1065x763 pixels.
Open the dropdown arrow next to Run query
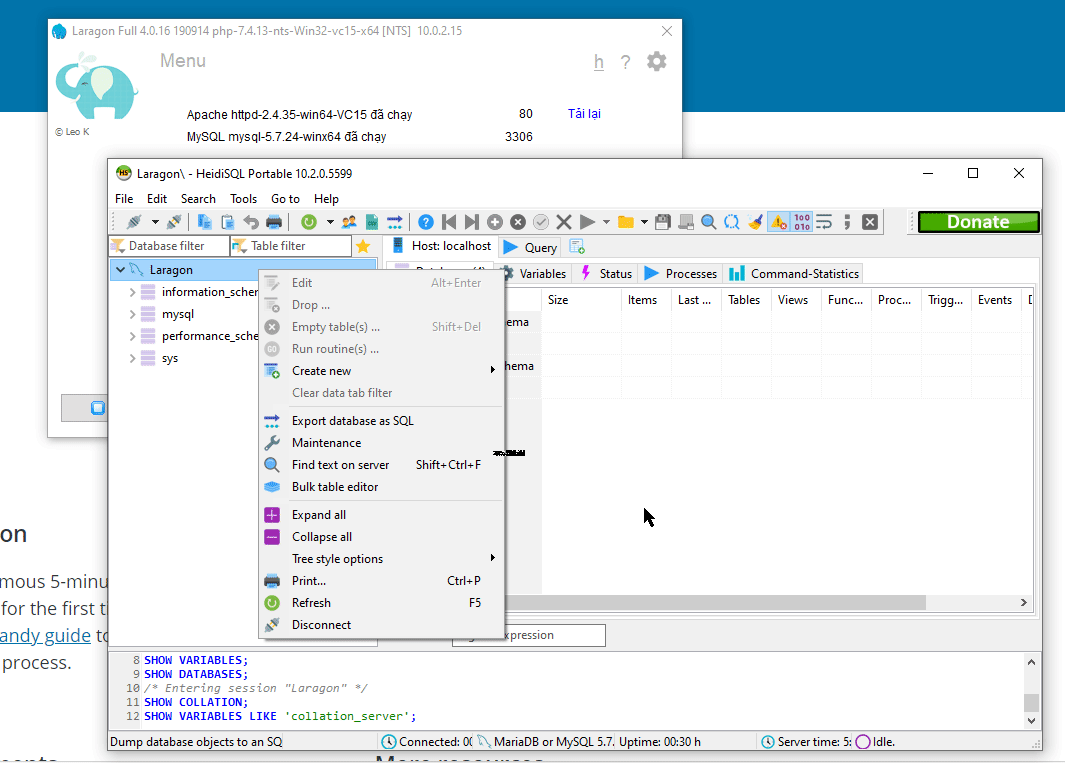606,221
